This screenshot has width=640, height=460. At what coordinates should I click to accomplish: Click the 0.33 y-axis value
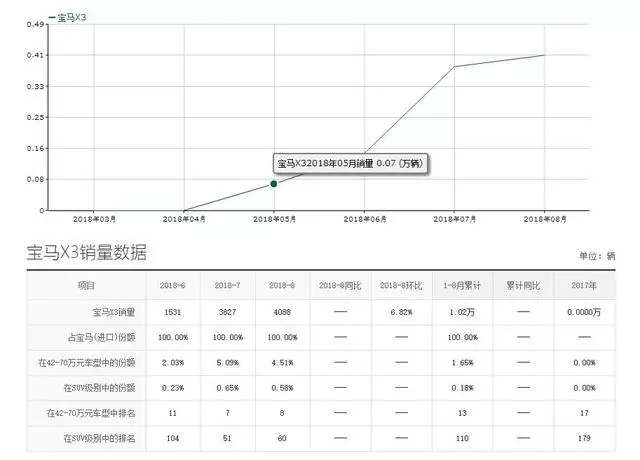tap(35, 87)
